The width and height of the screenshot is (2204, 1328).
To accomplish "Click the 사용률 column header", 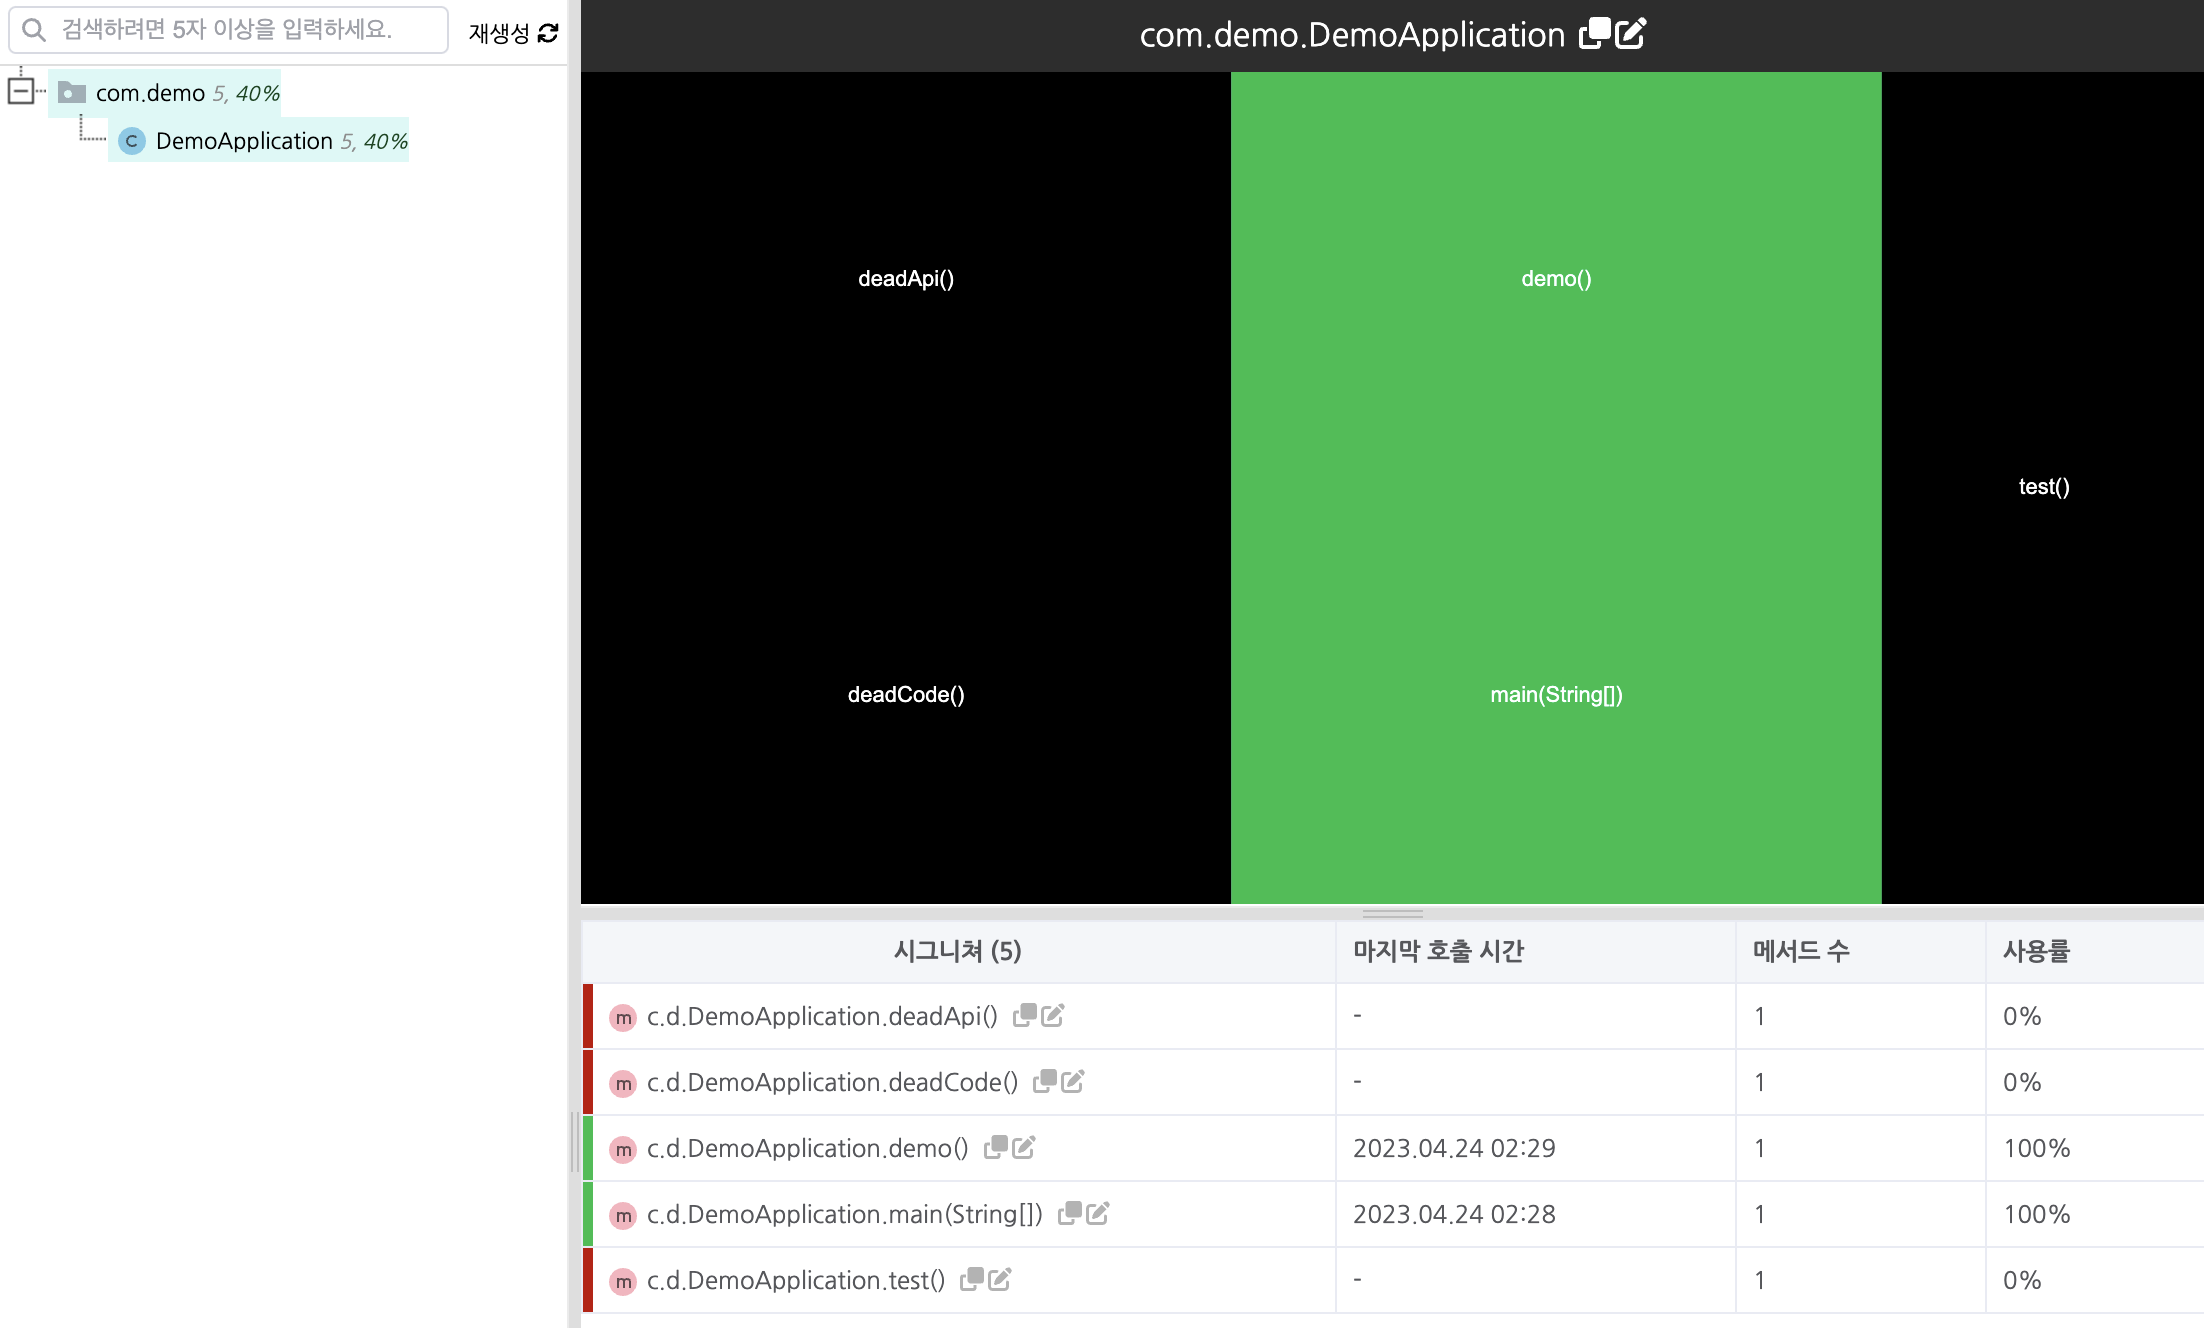I will point(2036,951).
